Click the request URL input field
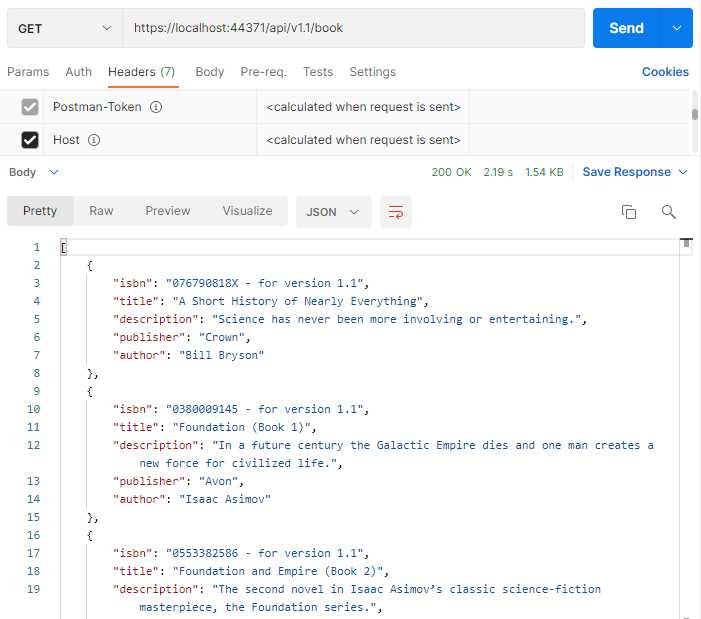This screenshot has width=701, height=619. click(354, 28)
